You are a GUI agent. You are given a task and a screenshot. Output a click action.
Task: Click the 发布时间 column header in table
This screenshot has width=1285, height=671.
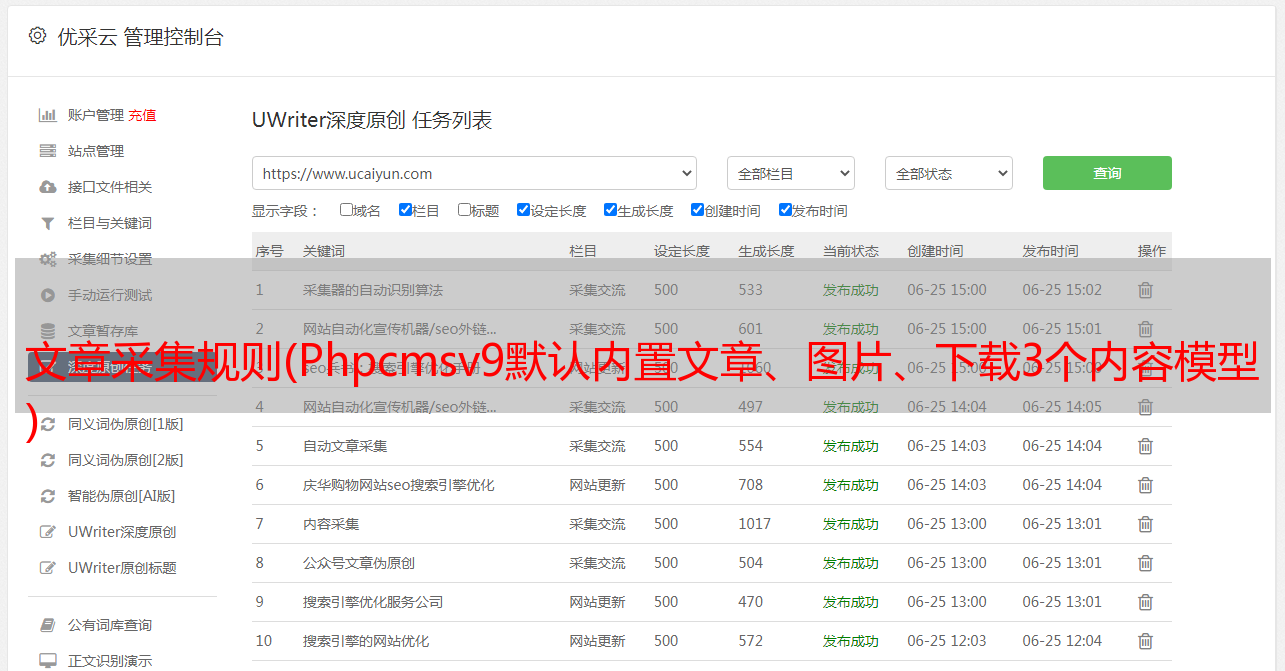click(1050, 251)
